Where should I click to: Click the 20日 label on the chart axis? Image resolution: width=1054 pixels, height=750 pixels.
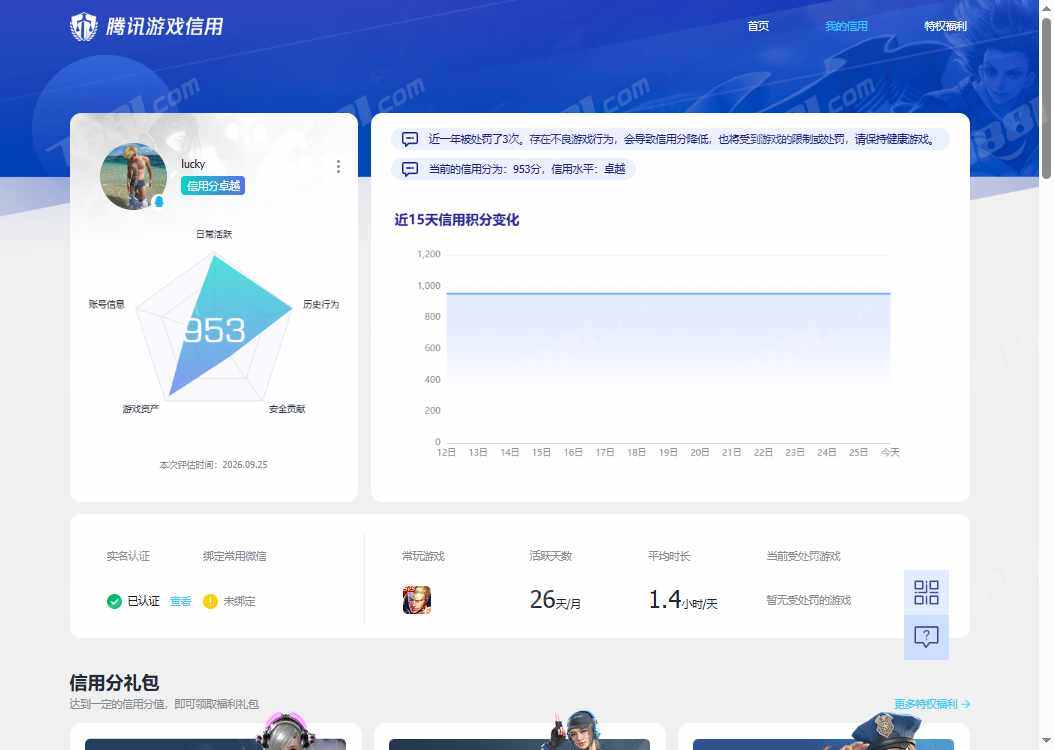pos(699,452)
